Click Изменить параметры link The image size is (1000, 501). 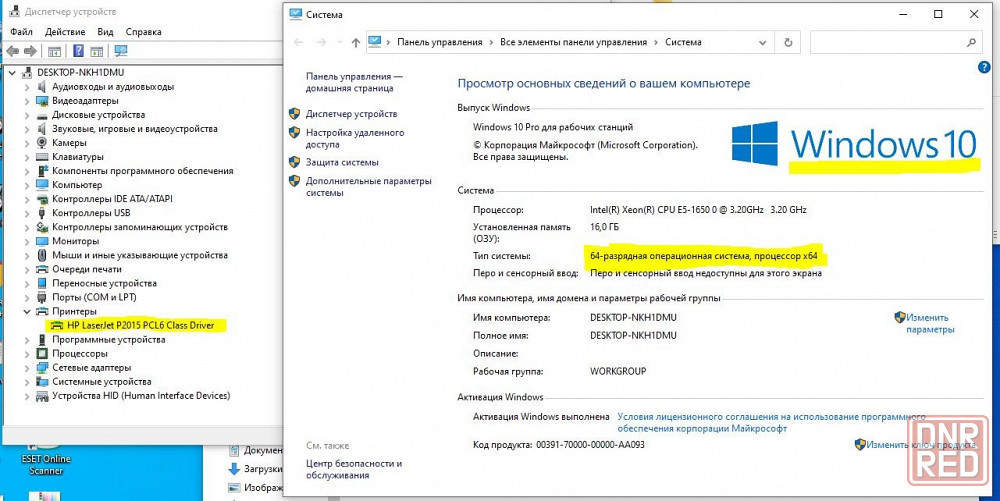pos(930,324)
